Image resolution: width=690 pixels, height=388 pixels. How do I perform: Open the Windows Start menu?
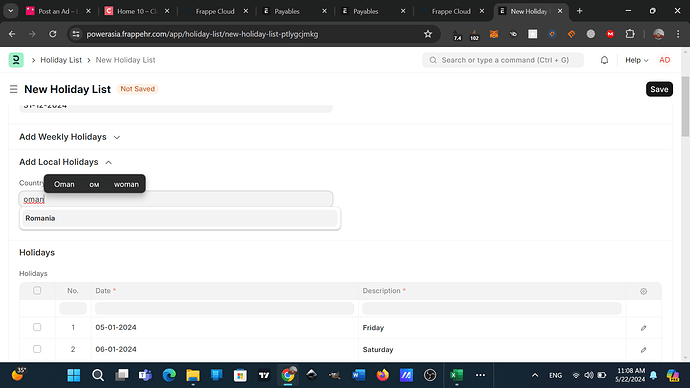[73, 375]
